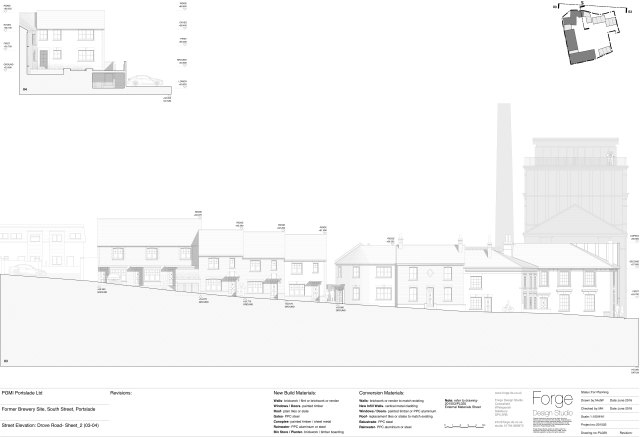Click the parked car in the top elevation
Screen dimensions: 640x437
tap(143, 80)
